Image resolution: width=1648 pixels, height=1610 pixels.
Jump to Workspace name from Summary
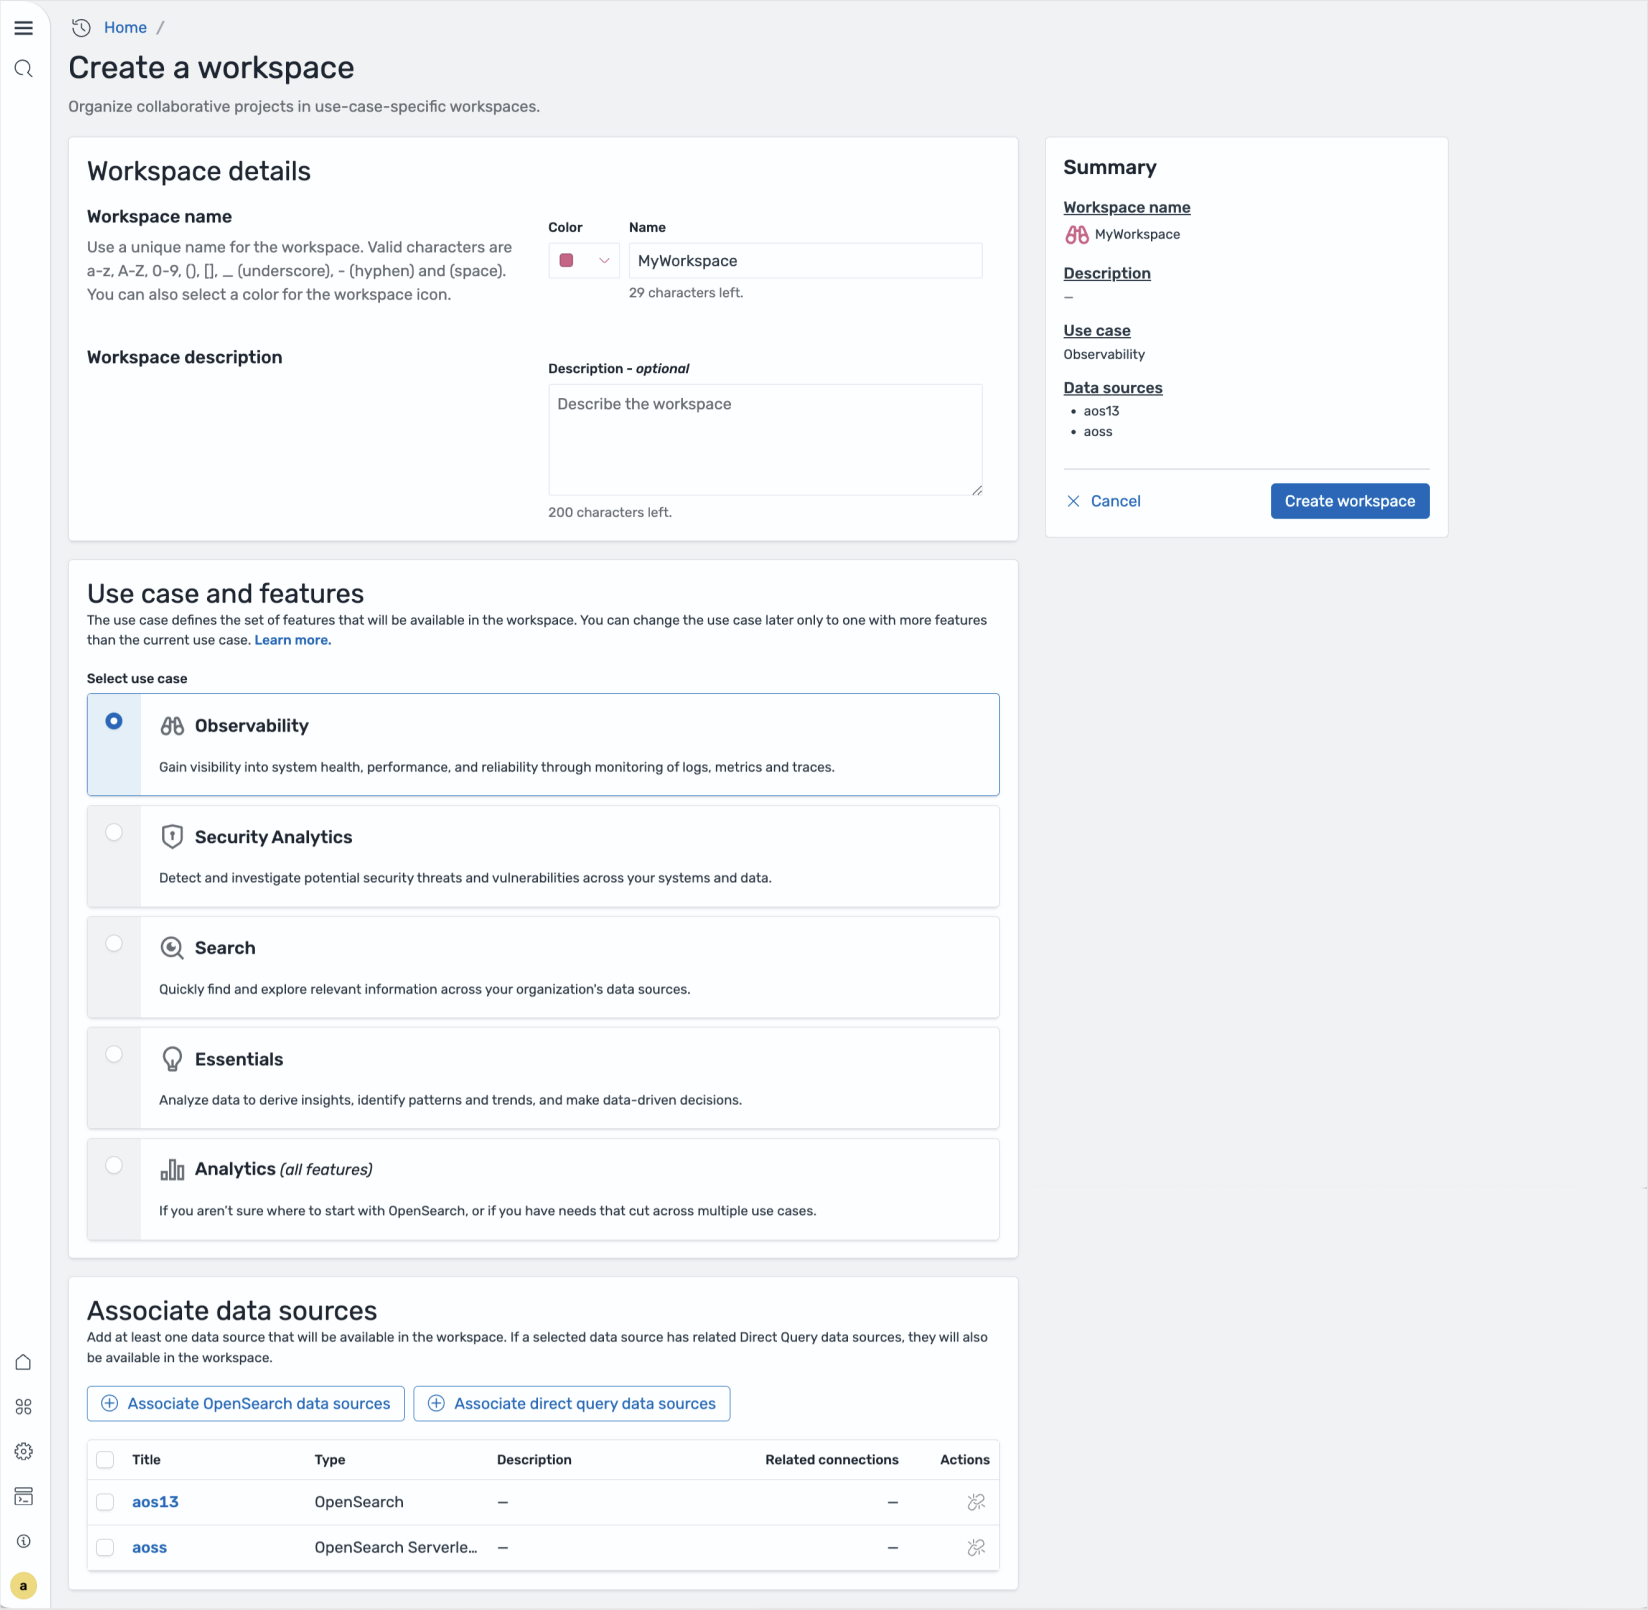tap(1127, 208)
